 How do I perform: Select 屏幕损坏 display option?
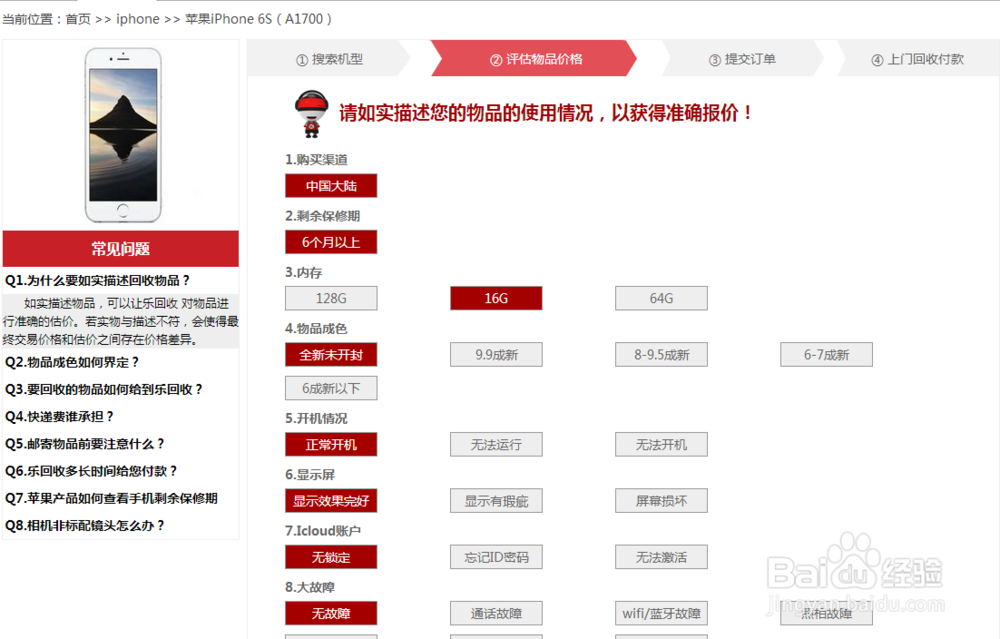[661, 501]
